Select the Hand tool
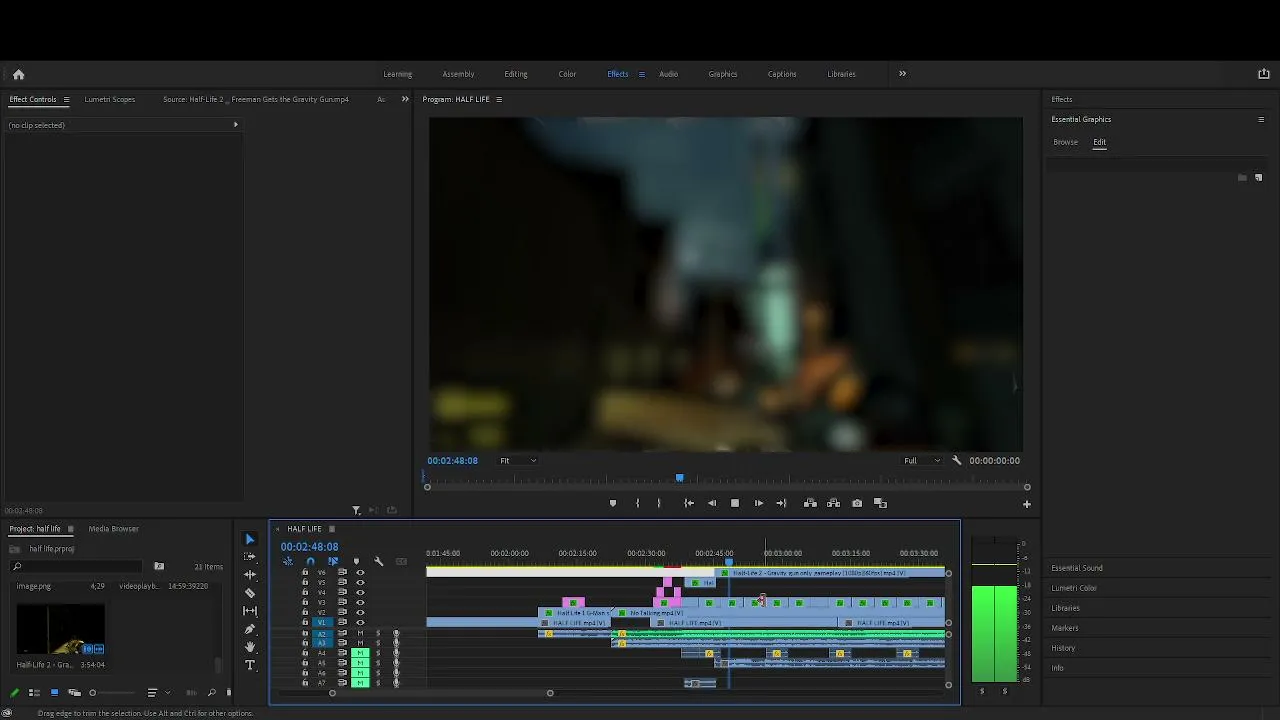The image size is (1280, 720). [x=250, y=647]
